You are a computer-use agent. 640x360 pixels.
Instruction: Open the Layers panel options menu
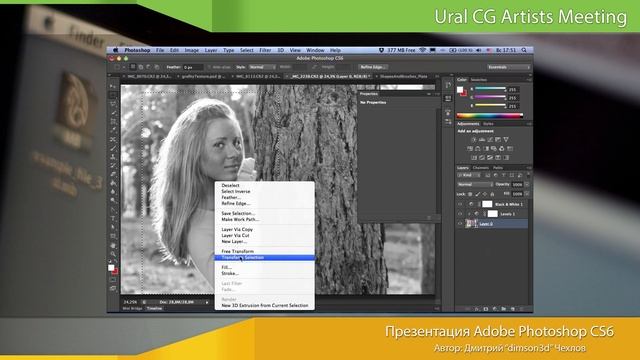(x=529, y=168)
